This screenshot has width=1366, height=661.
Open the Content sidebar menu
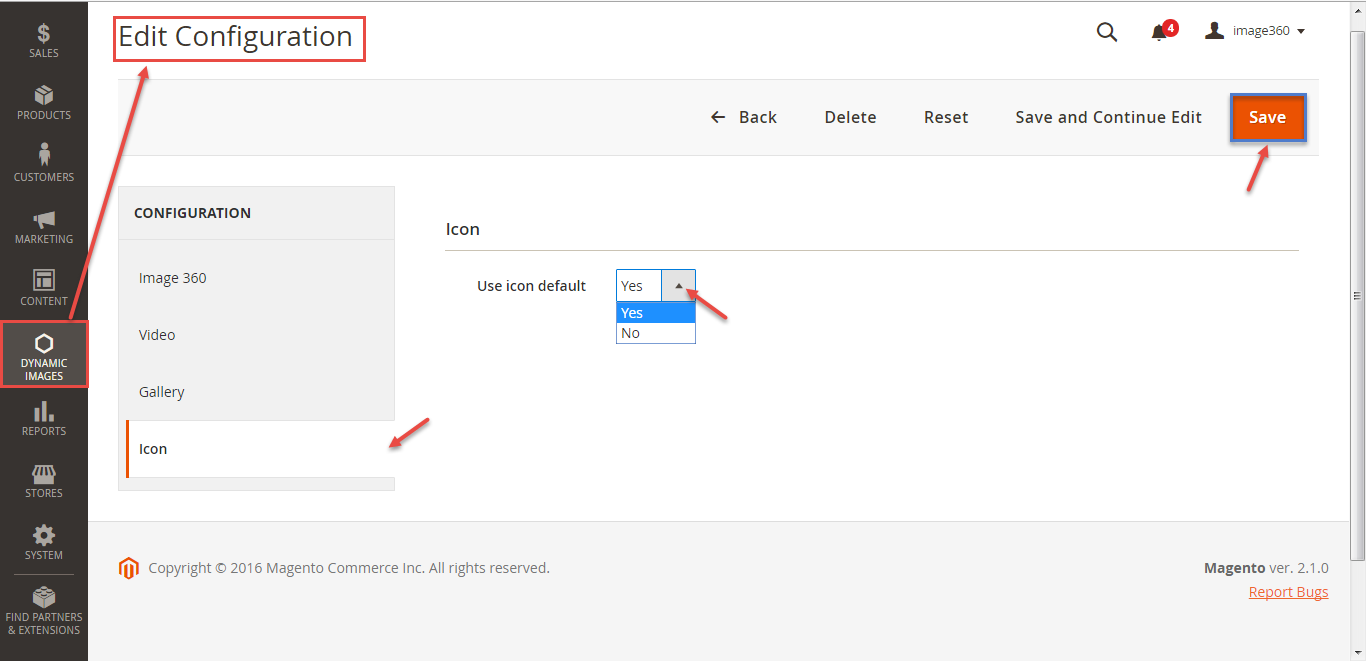point(44,289)
